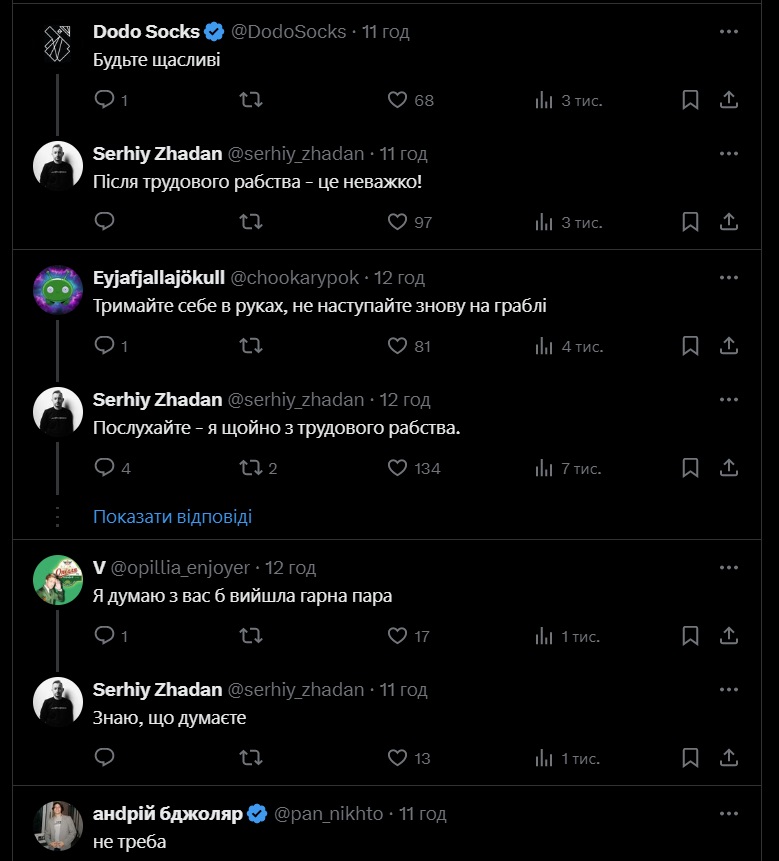Like the tweet with 134 likes
Viewport: 779px width, 861px height.
[397, 468]
